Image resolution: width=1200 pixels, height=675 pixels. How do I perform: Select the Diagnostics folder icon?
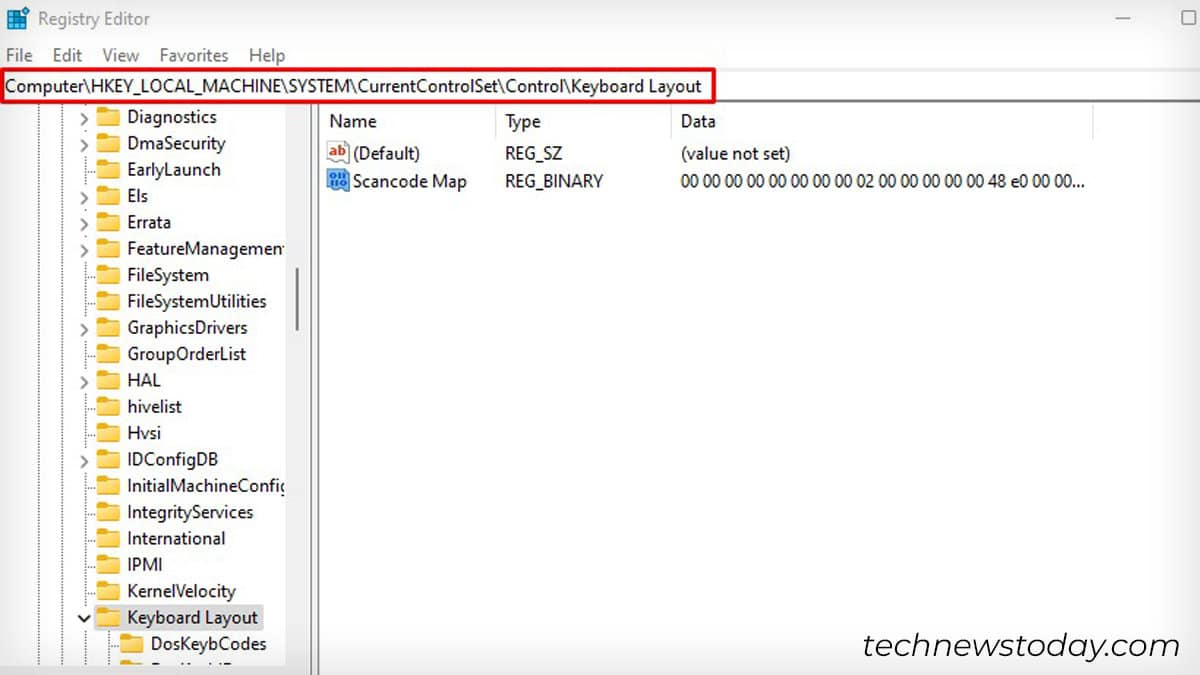point(108,117)
